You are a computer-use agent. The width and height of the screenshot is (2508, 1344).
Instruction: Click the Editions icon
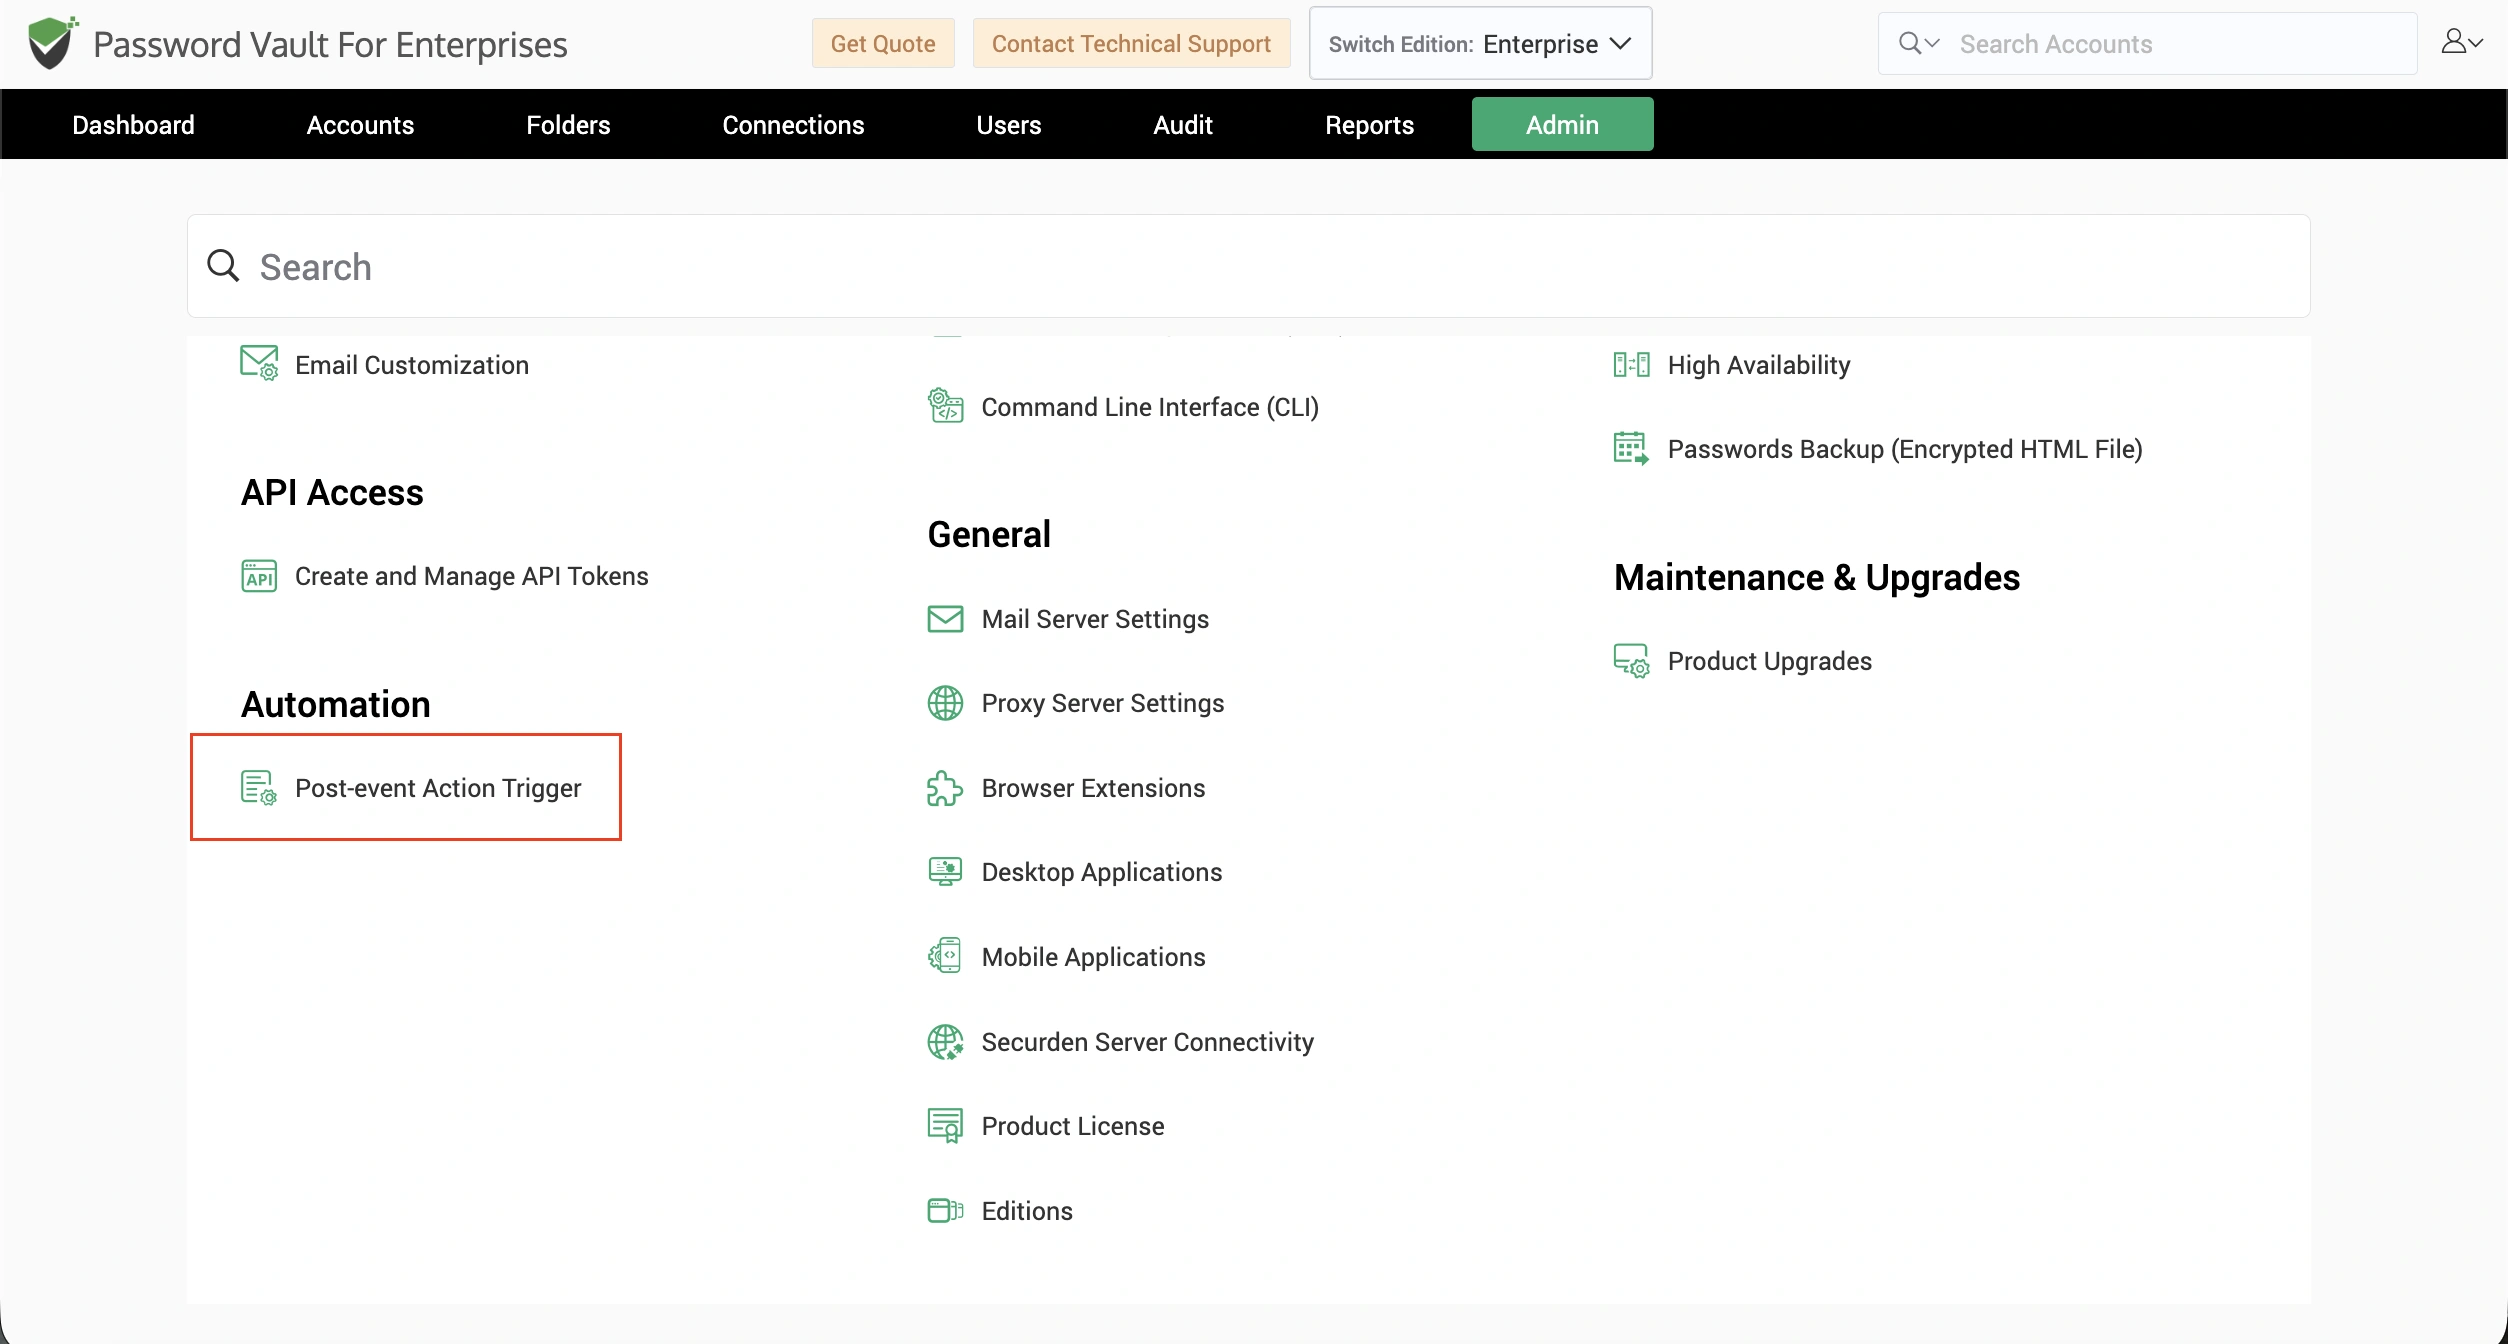(x=945, y=1210)
